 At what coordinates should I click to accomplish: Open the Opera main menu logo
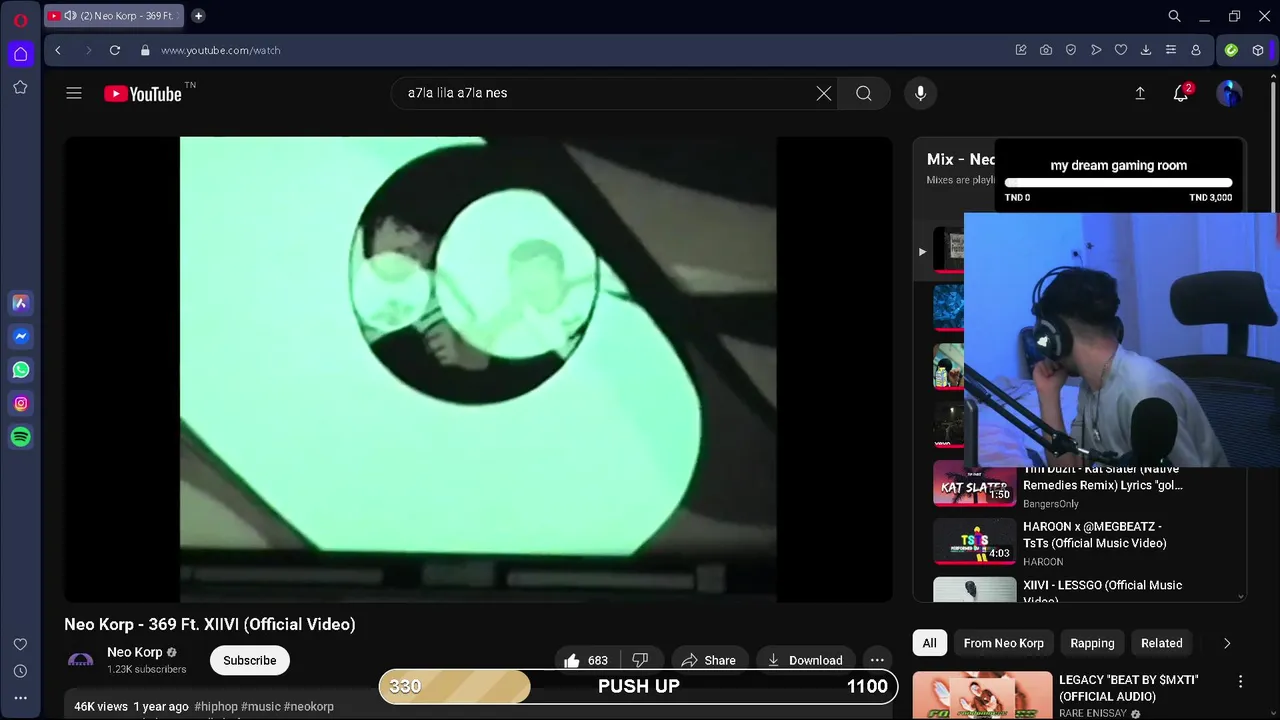[x=20, y=19]
